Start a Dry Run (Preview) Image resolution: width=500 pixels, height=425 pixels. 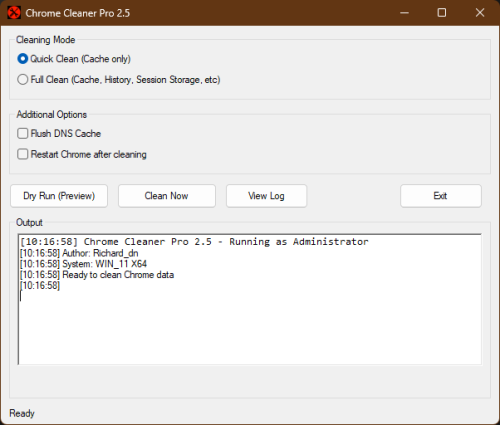pos(59,196)
